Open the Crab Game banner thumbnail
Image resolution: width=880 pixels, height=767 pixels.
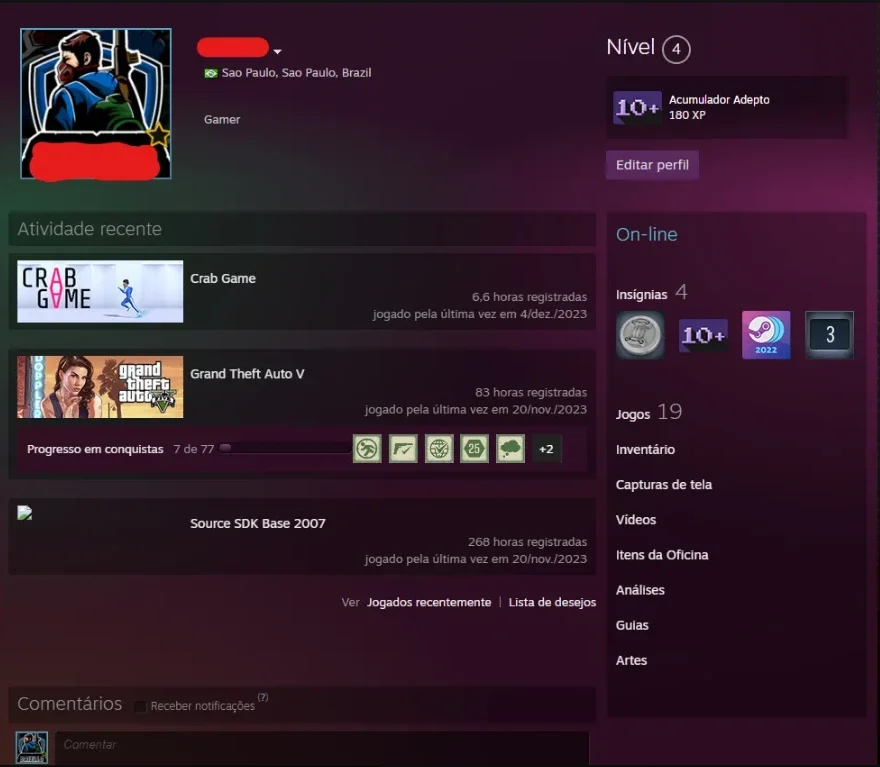click(x=100, y=291)
